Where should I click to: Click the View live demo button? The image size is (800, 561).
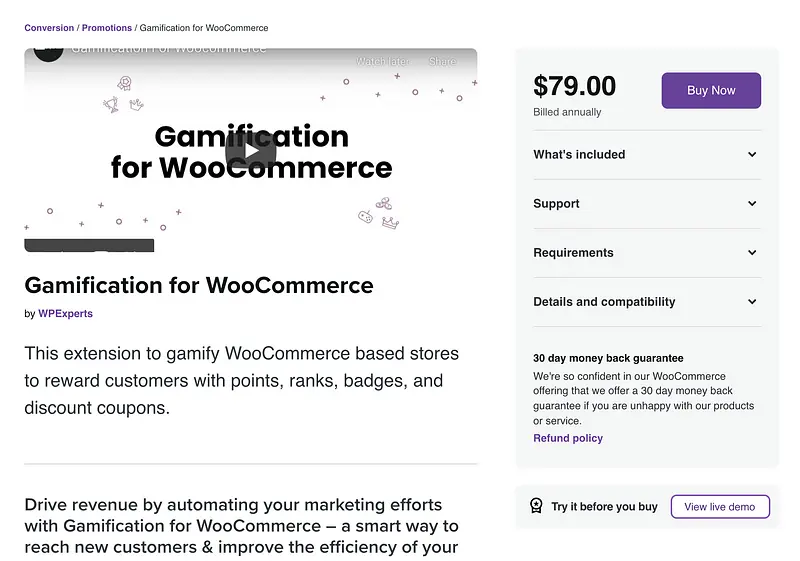[x=719, y=507]
